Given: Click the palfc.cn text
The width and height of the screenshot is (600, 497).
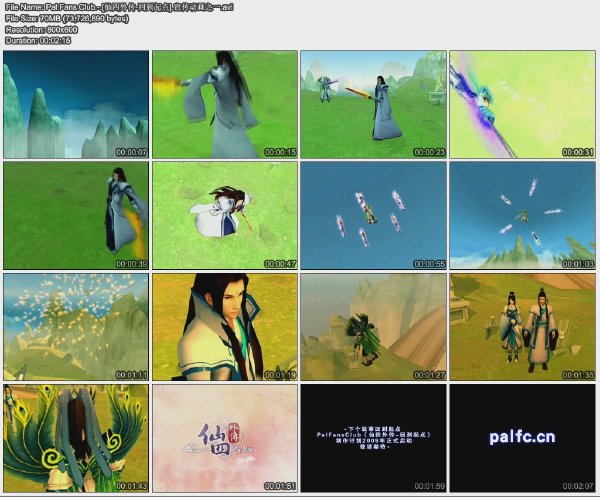Looking at the screenshot, I should pyautogui.click(x=522, y=437).
